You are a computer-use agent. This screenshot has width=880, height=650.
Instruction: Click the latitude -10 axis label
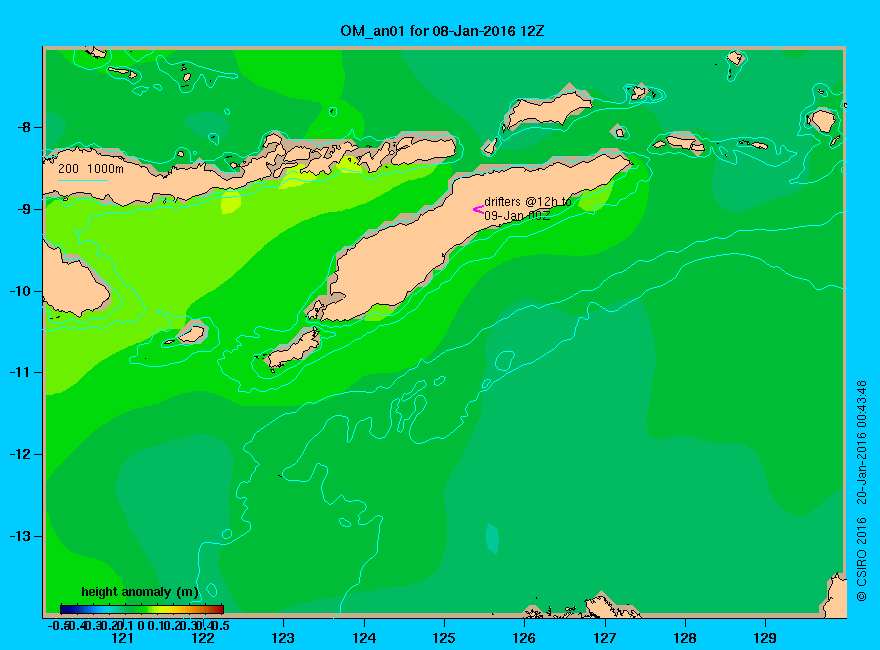20,291
